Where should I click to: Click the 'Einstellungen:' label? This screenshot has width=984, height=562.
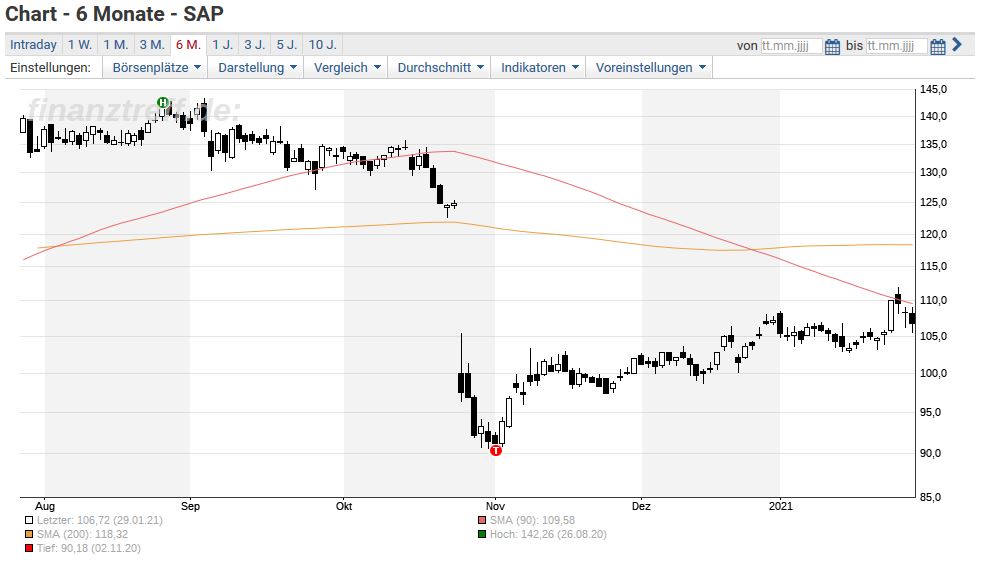[50, 68]
